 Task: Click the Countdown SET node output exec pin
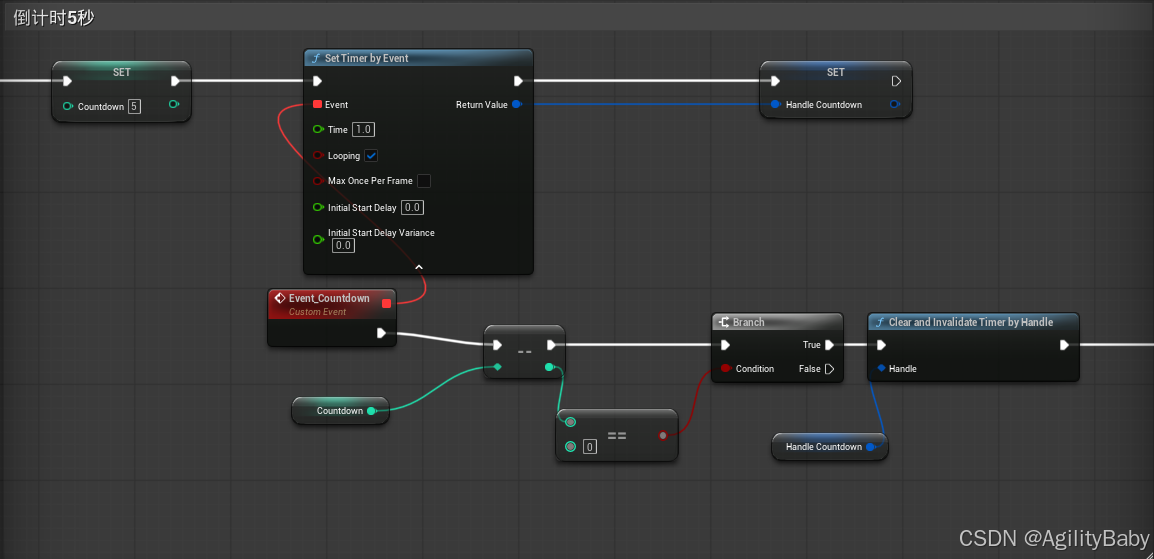pyautogui.click(x=176, y=81)
